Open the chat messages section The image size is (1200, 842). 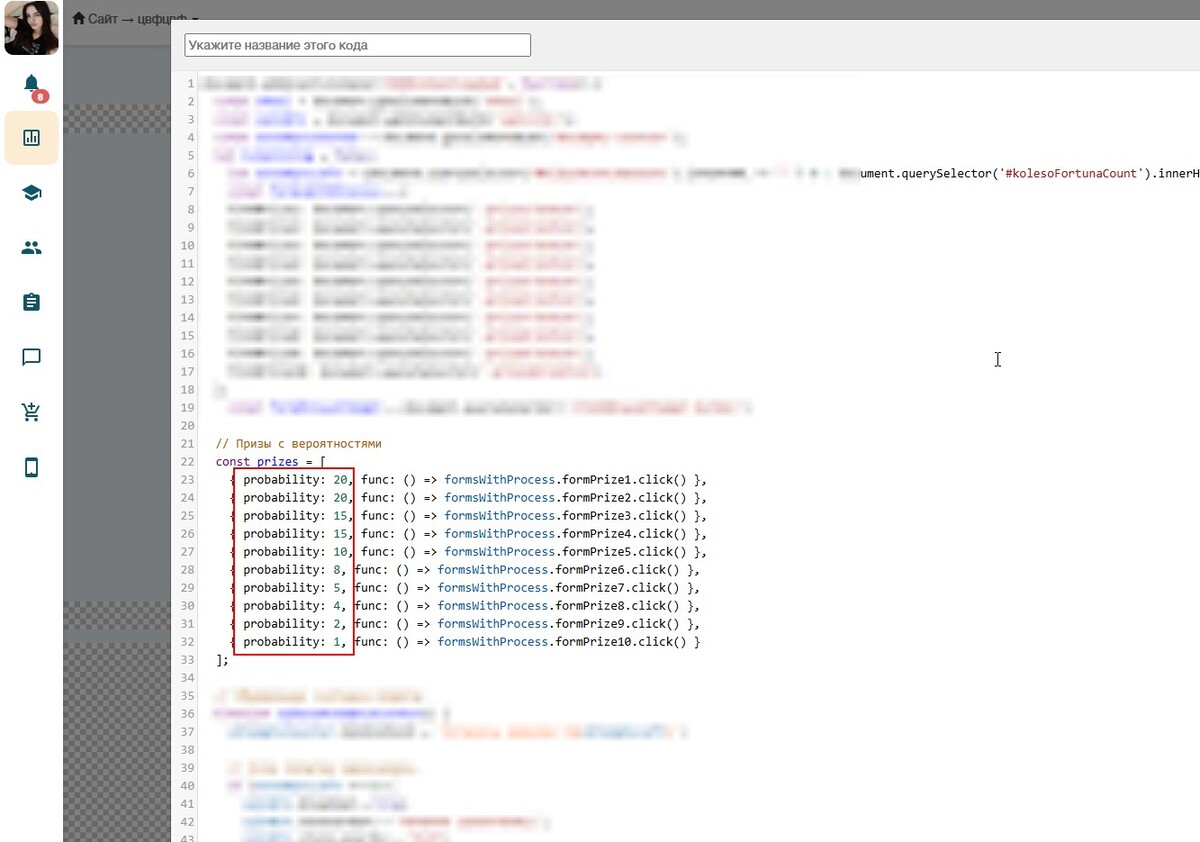point(31,357)
